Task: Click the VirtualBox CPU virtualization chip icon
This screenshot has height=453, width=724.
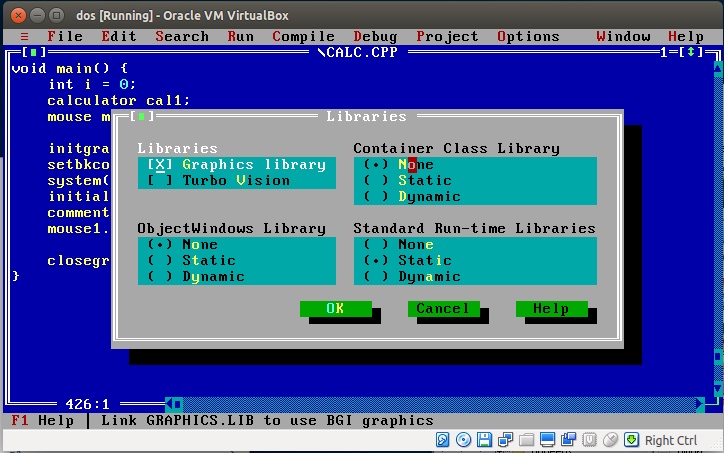Action: coord(589,439)
